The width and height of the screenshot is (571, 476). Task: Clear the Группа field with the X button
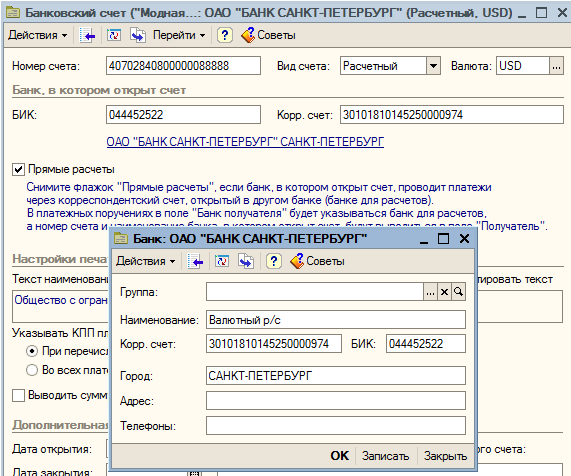click(444, 292)
